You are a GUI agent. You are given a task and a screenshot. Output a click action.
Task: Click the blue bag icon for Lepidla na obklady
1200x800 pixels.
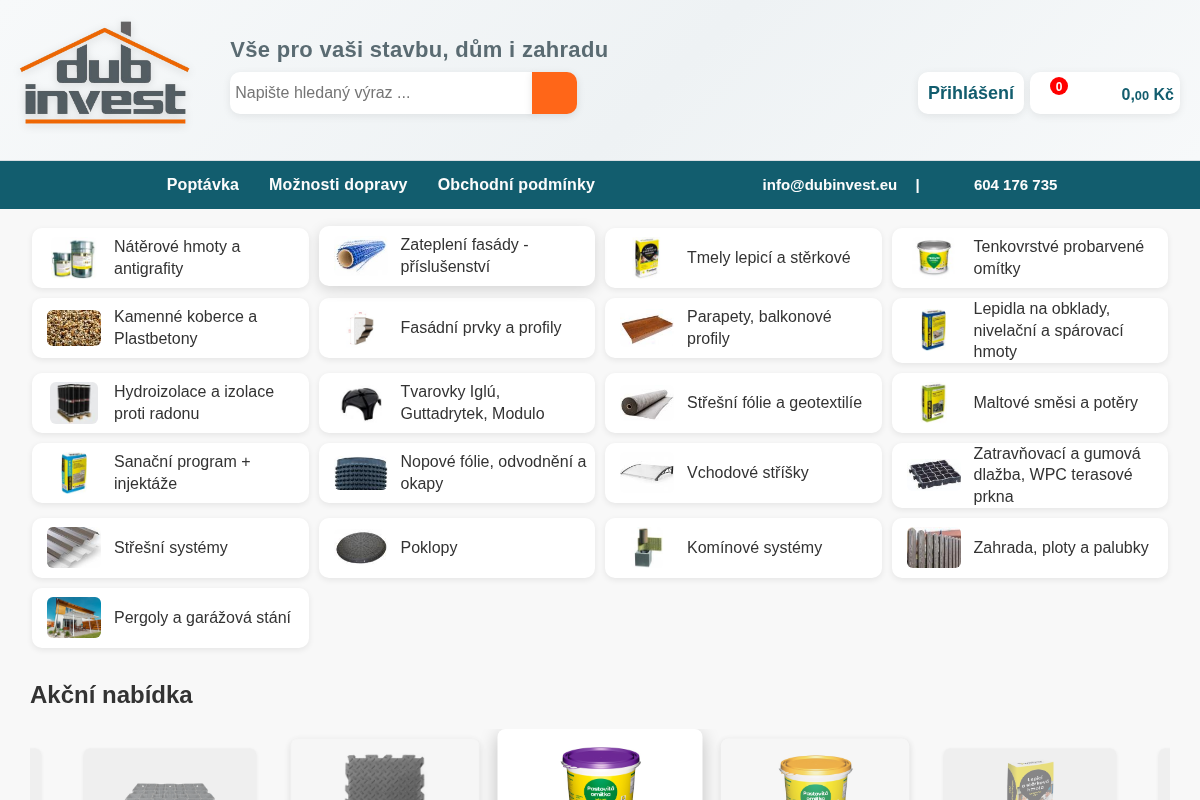click(934, 330)
